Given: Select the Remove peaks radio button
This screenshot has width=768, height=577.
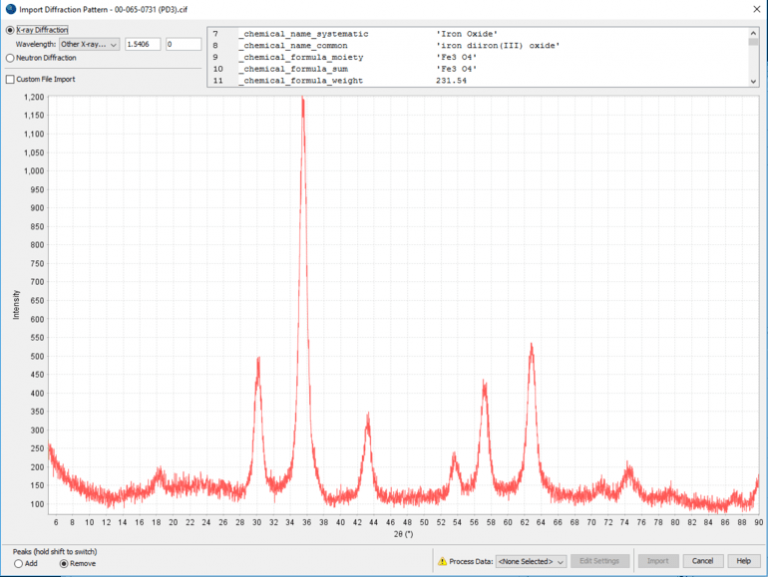Looking at the screenshot, I should coord(65,563).
